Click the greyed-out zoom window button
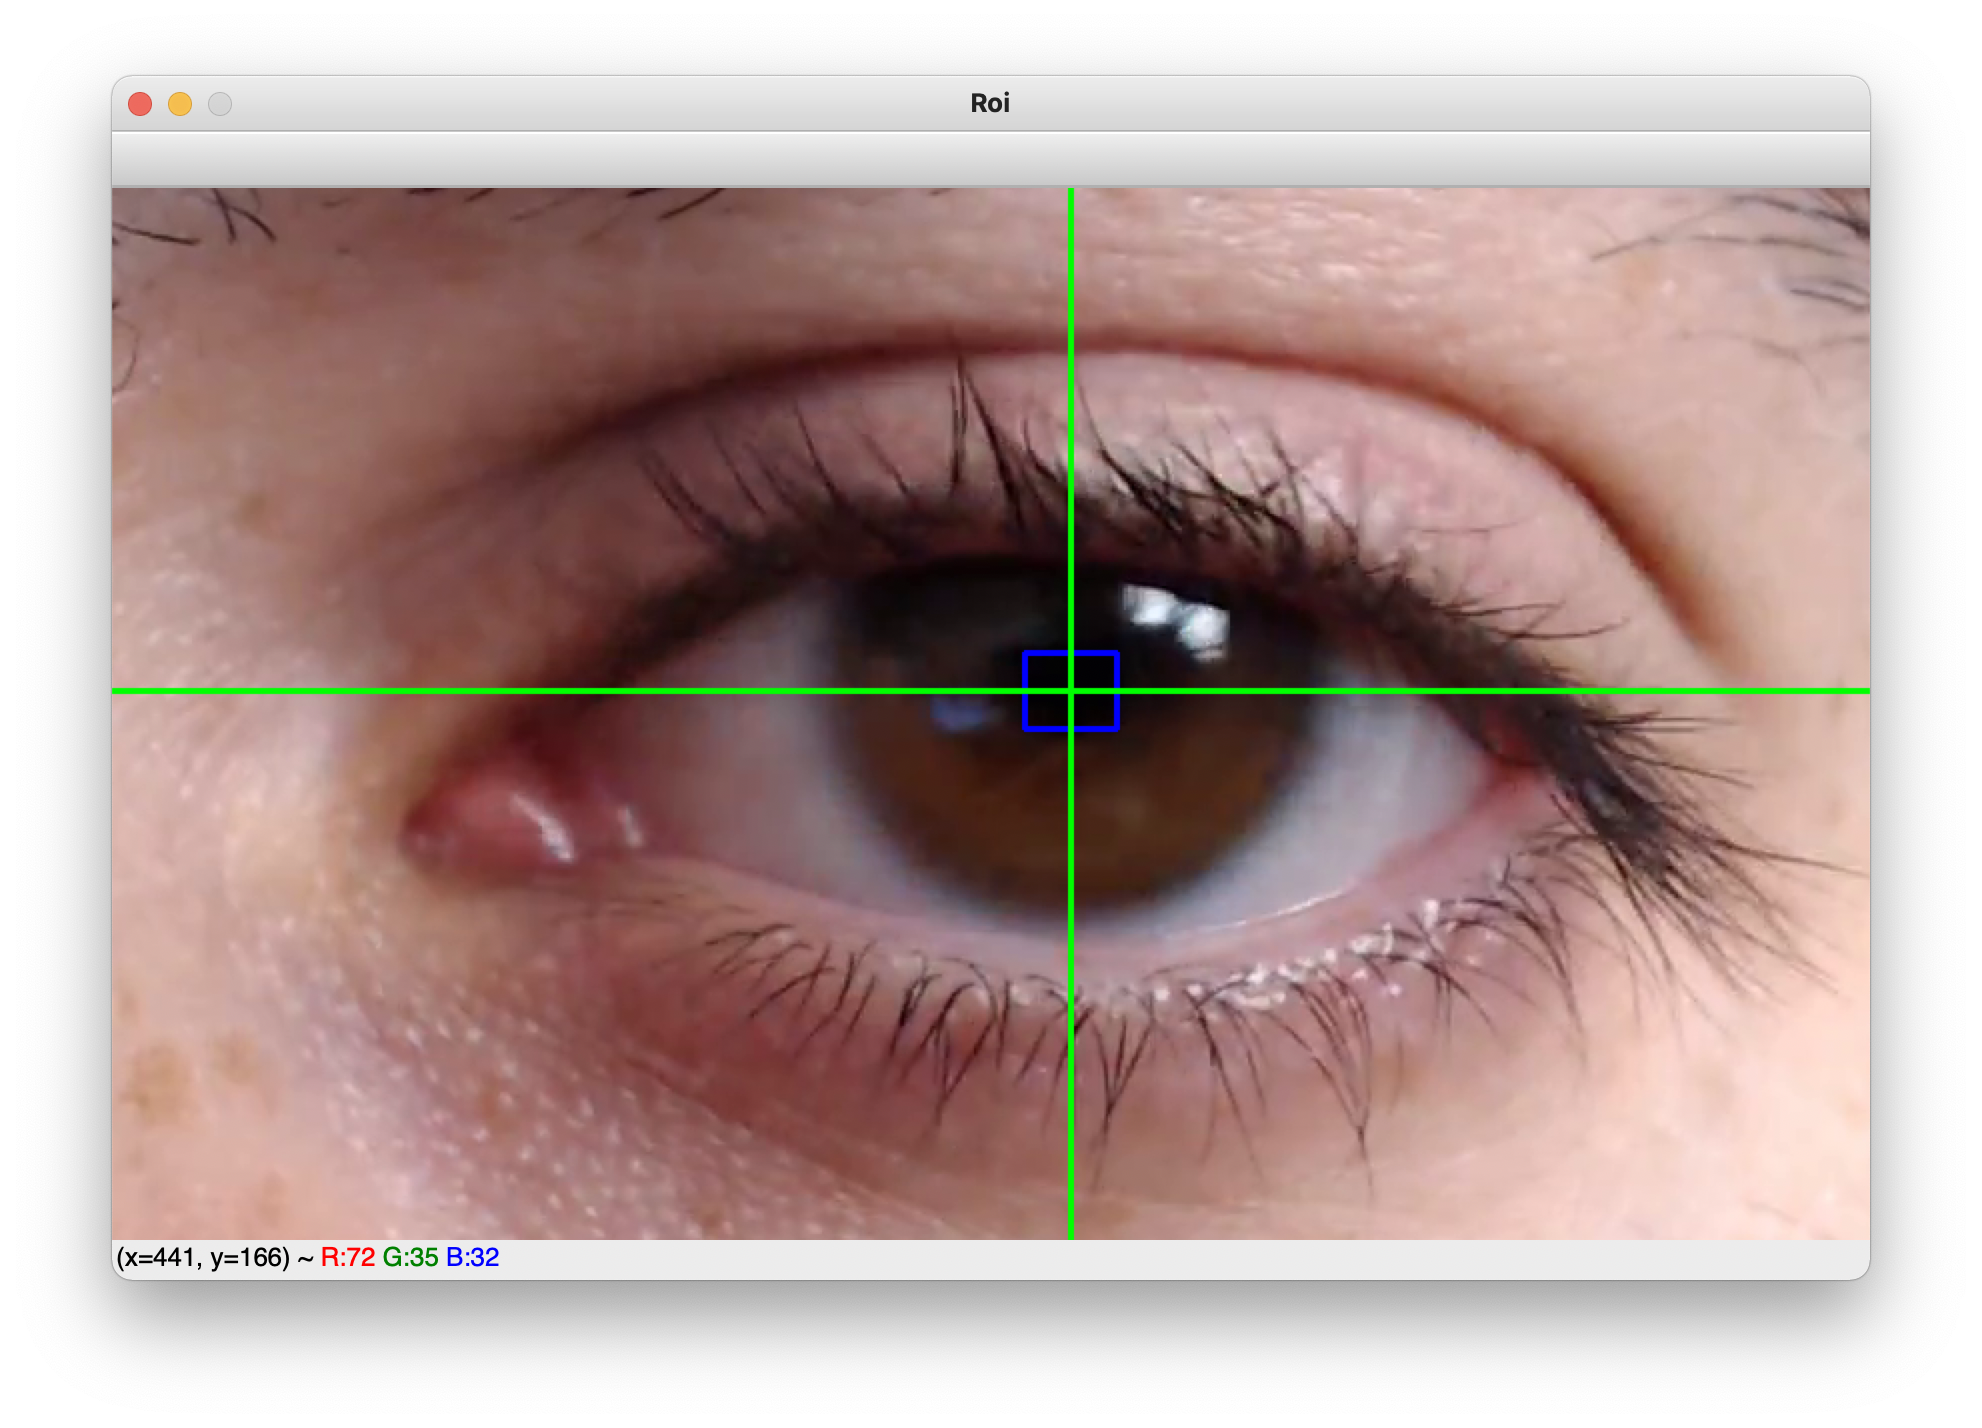The height and width of the screenshot is (1428, 1982). click(220, 104)
